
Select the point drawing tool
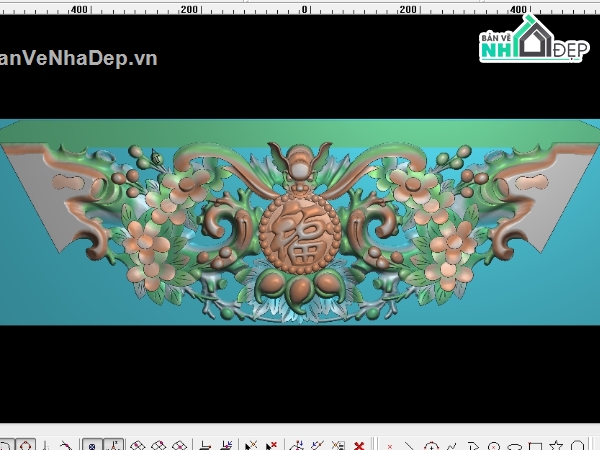coord(389,445)
